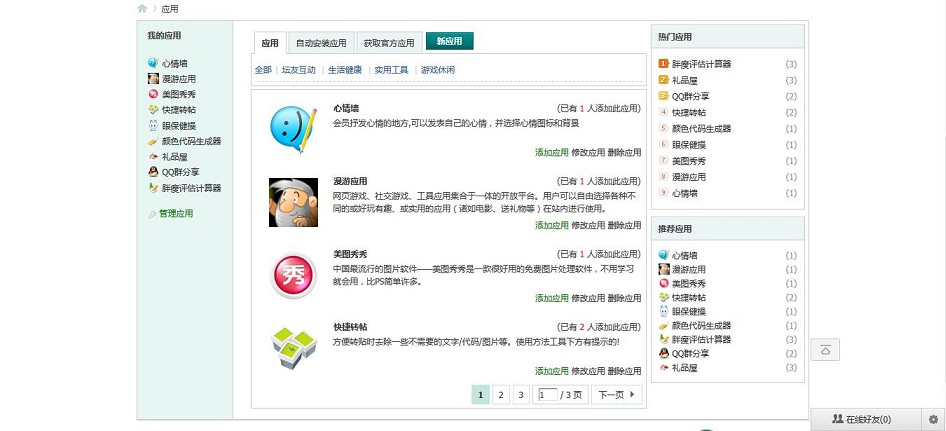Filter apps by 生活健康
The width and height of the screenshot is (946, 431).
click(x=345, y=70)
